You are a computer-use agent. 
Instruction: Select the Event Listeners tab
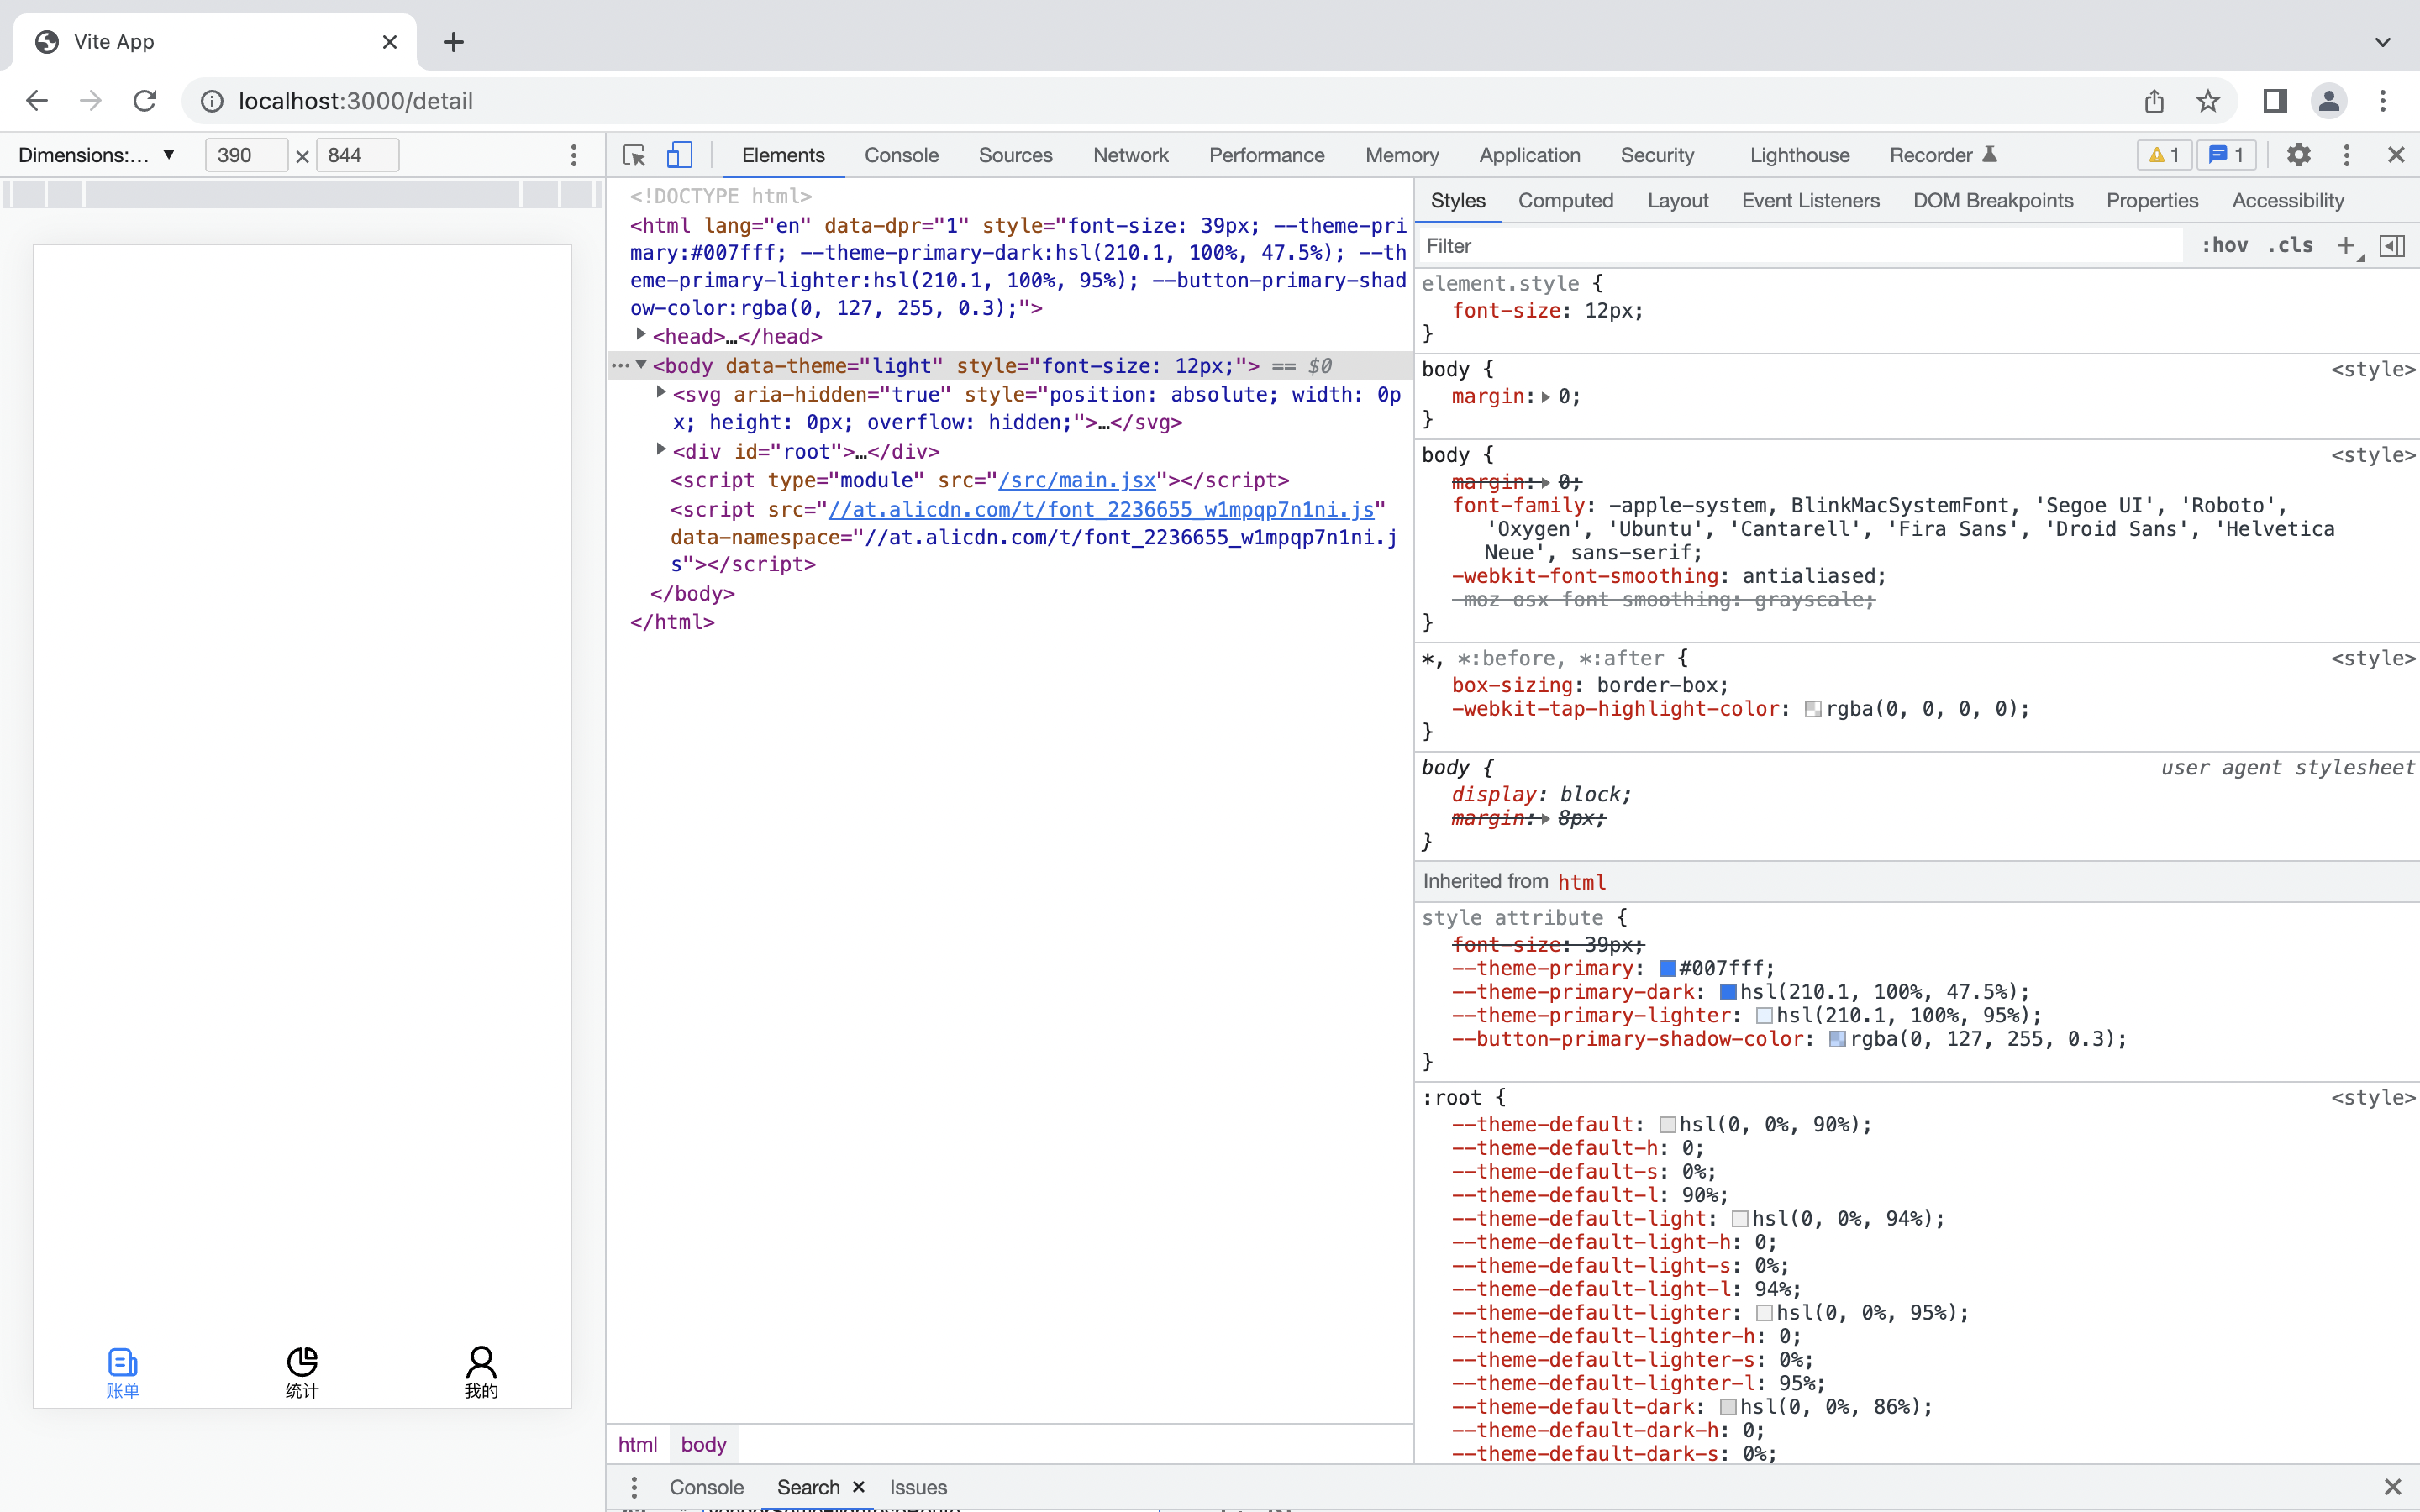click(x=1810, y=201)
